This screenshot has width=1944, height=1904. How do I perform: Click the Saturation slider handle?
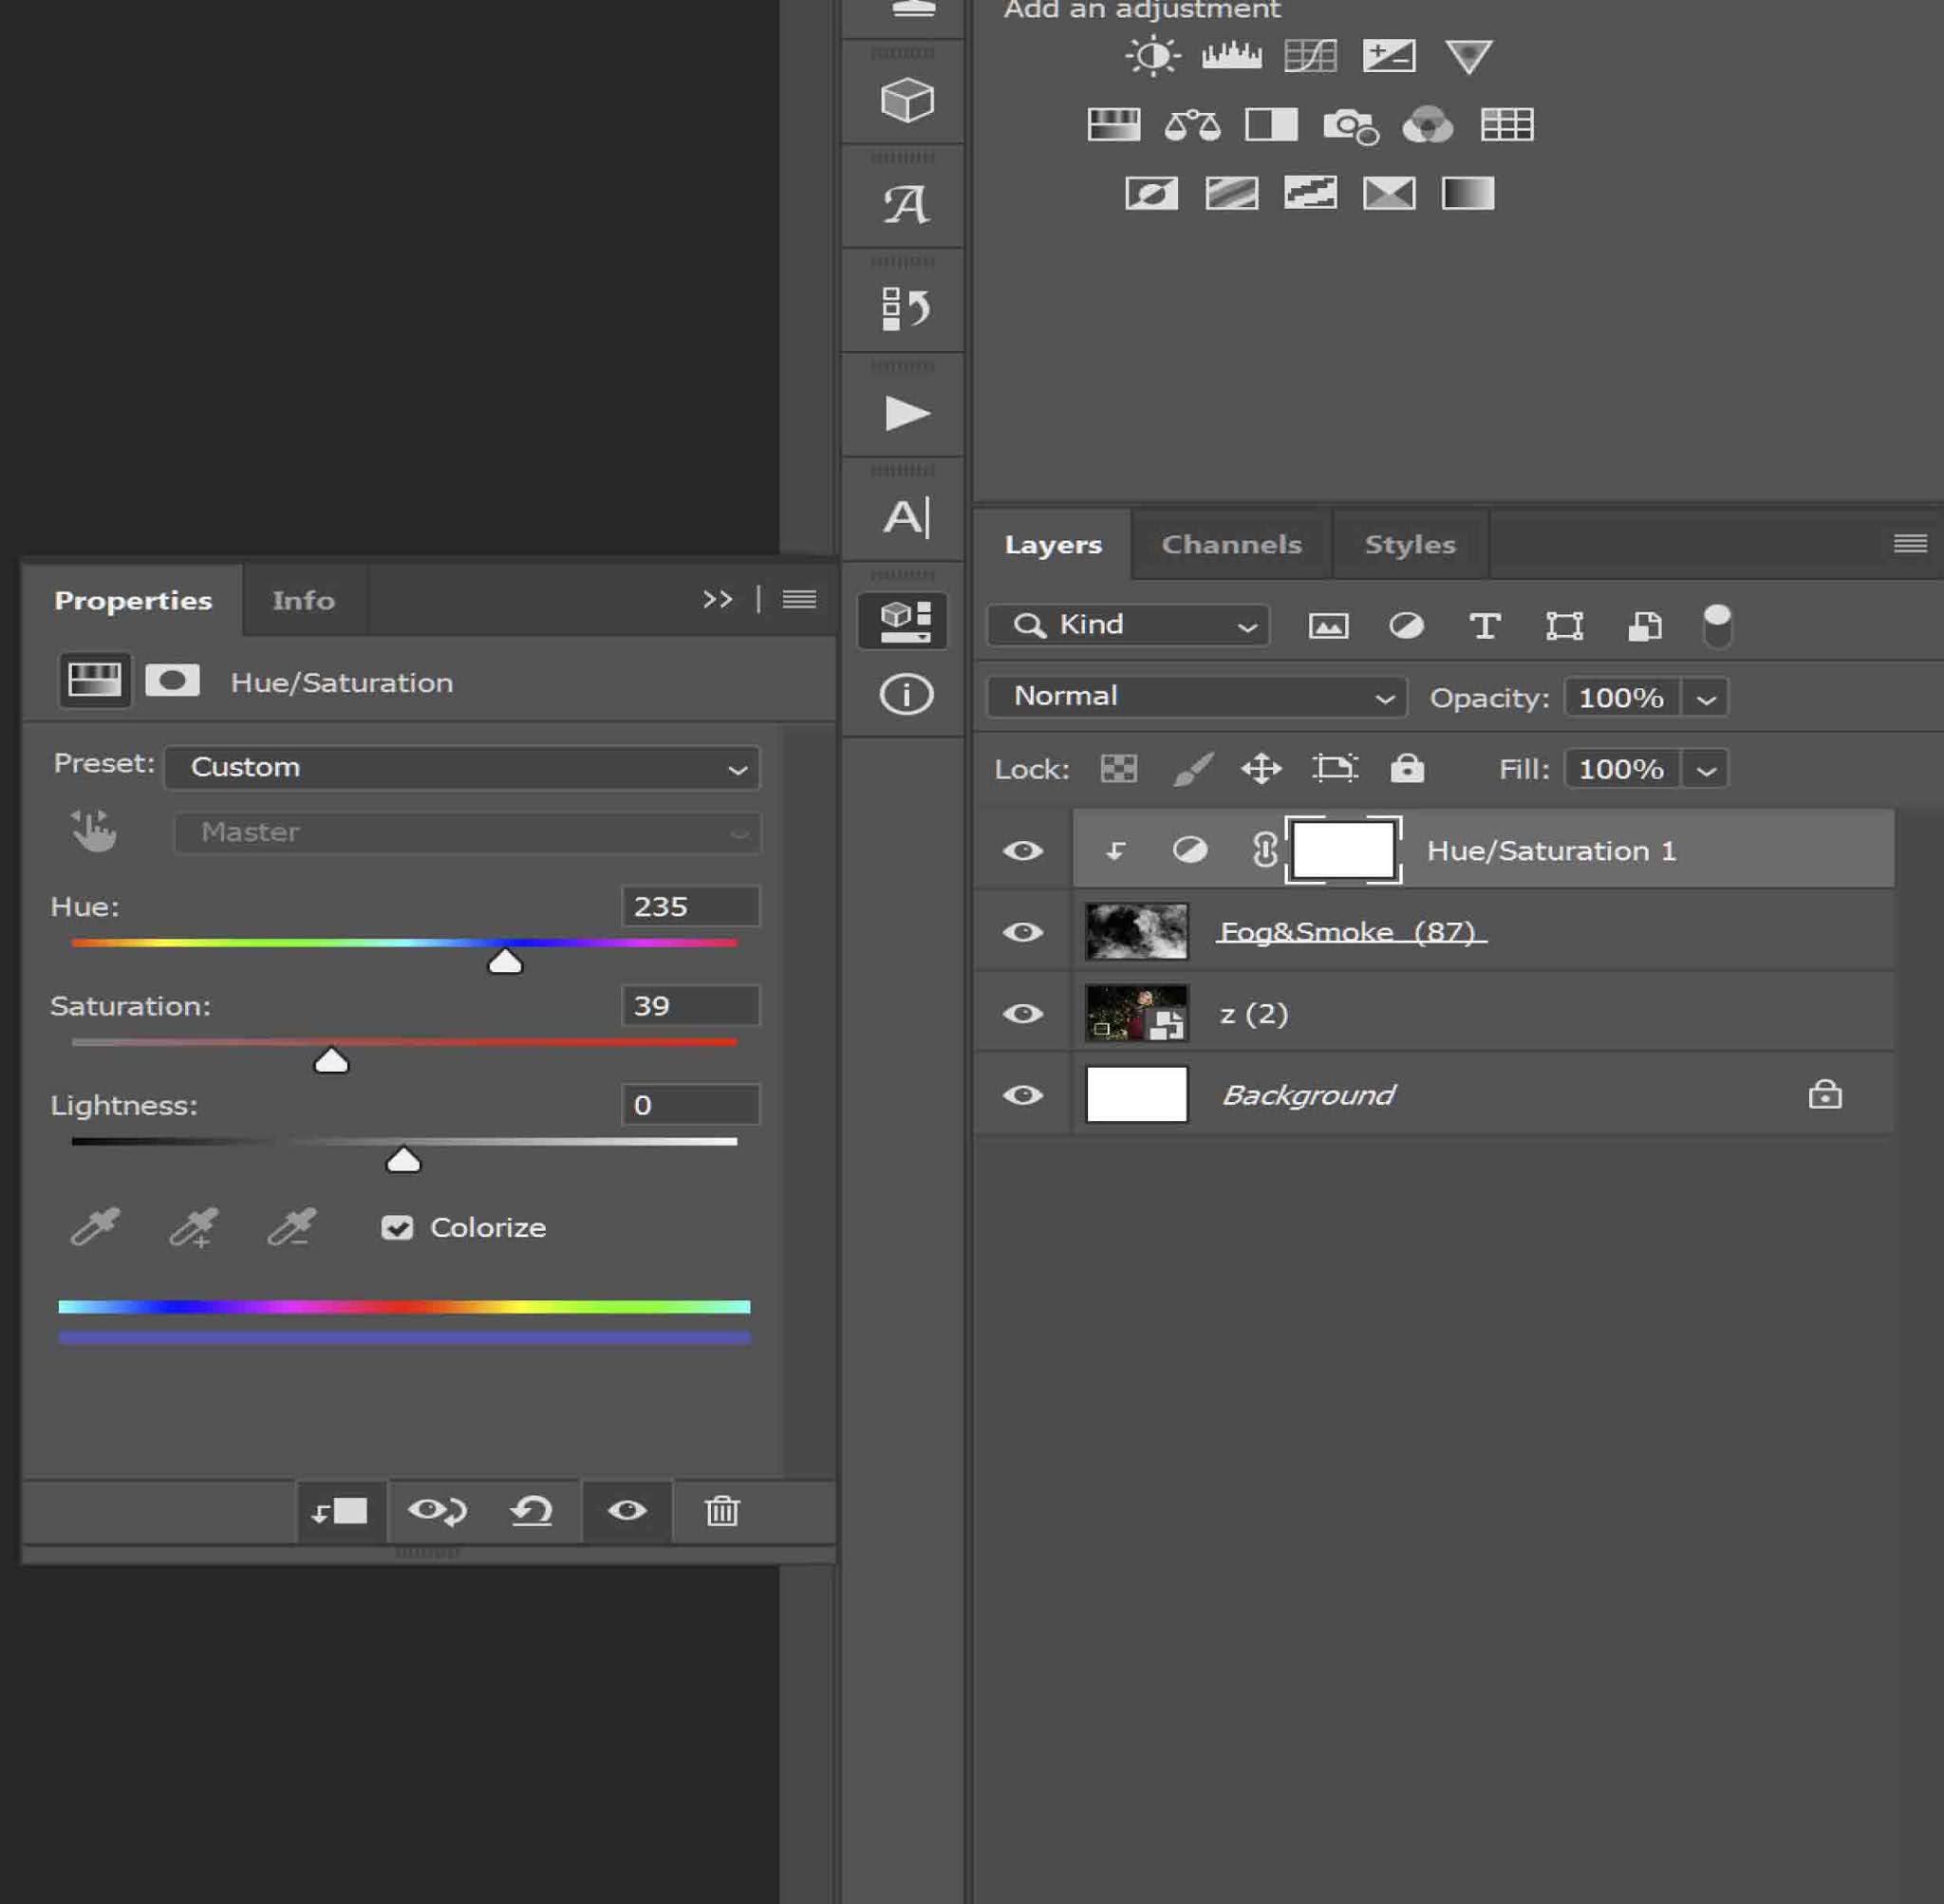331,1060
